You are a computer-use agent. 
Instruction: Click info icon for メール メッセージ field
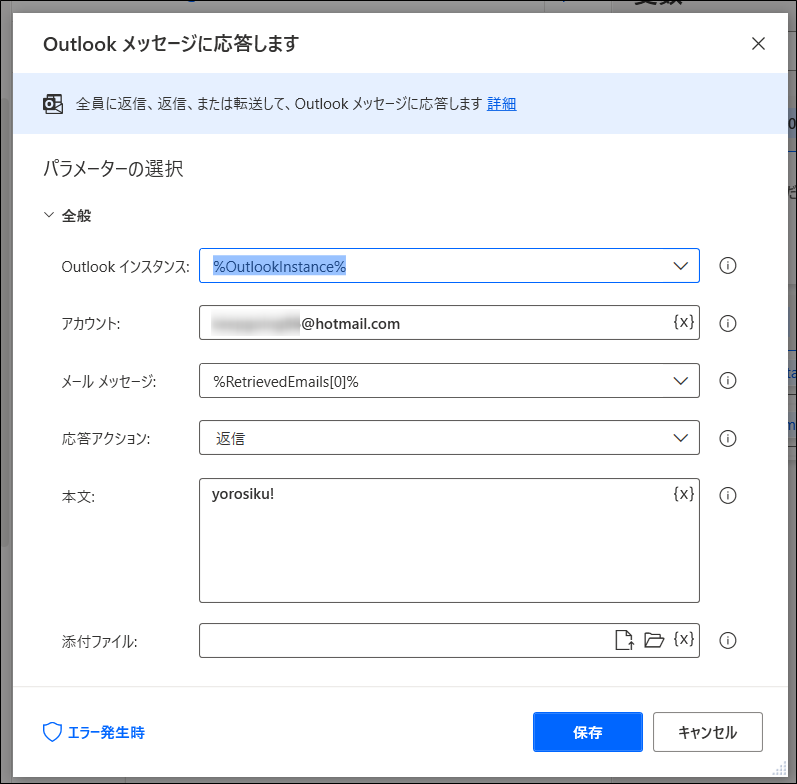(x=727, y=380)
